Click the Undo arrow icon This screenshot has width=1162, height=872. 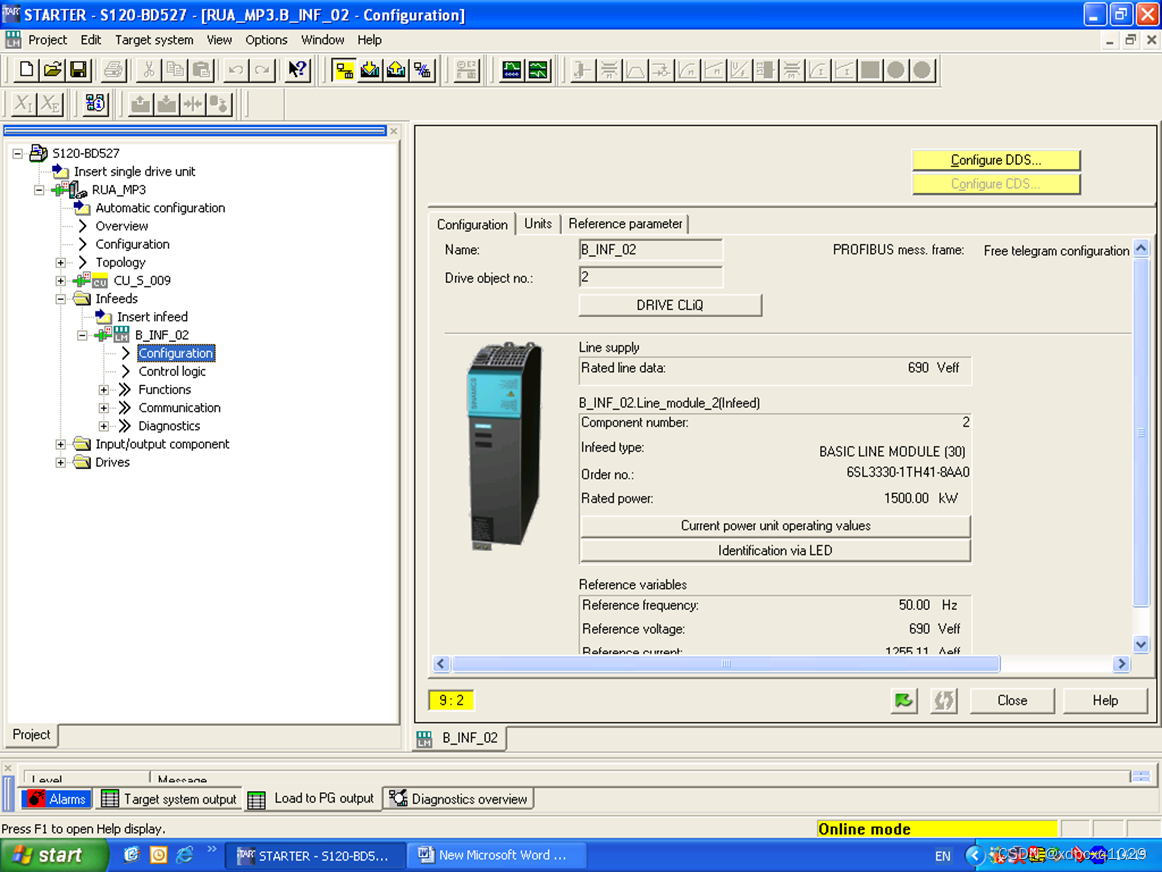(236, 70)
